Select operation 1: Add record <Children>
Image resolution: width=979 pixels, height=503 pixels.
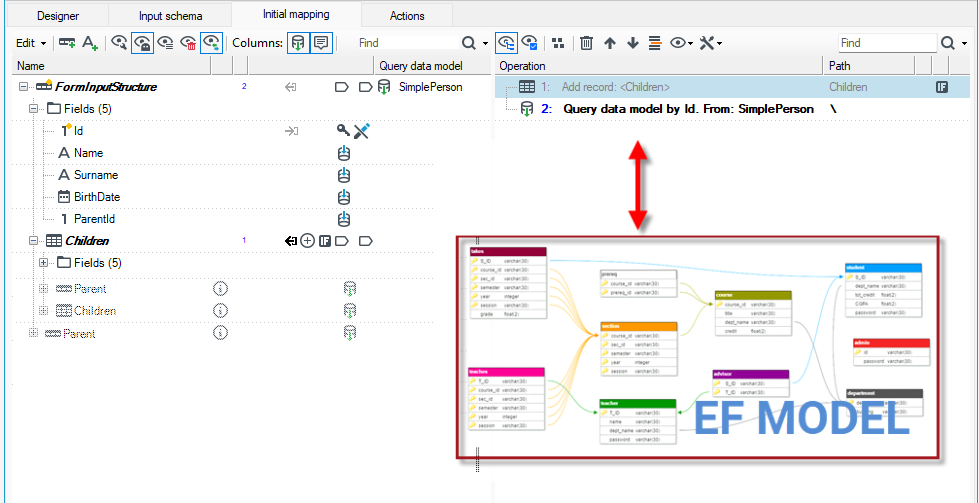(x=733, y=87)
